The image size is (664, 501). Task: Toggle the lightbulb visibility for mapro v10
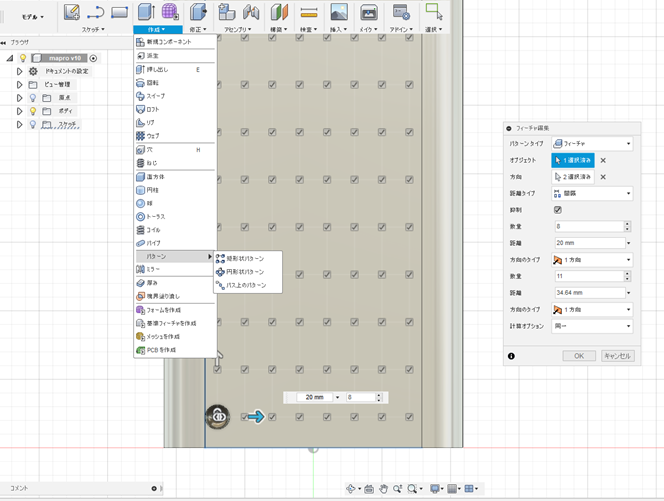(23, 58)
